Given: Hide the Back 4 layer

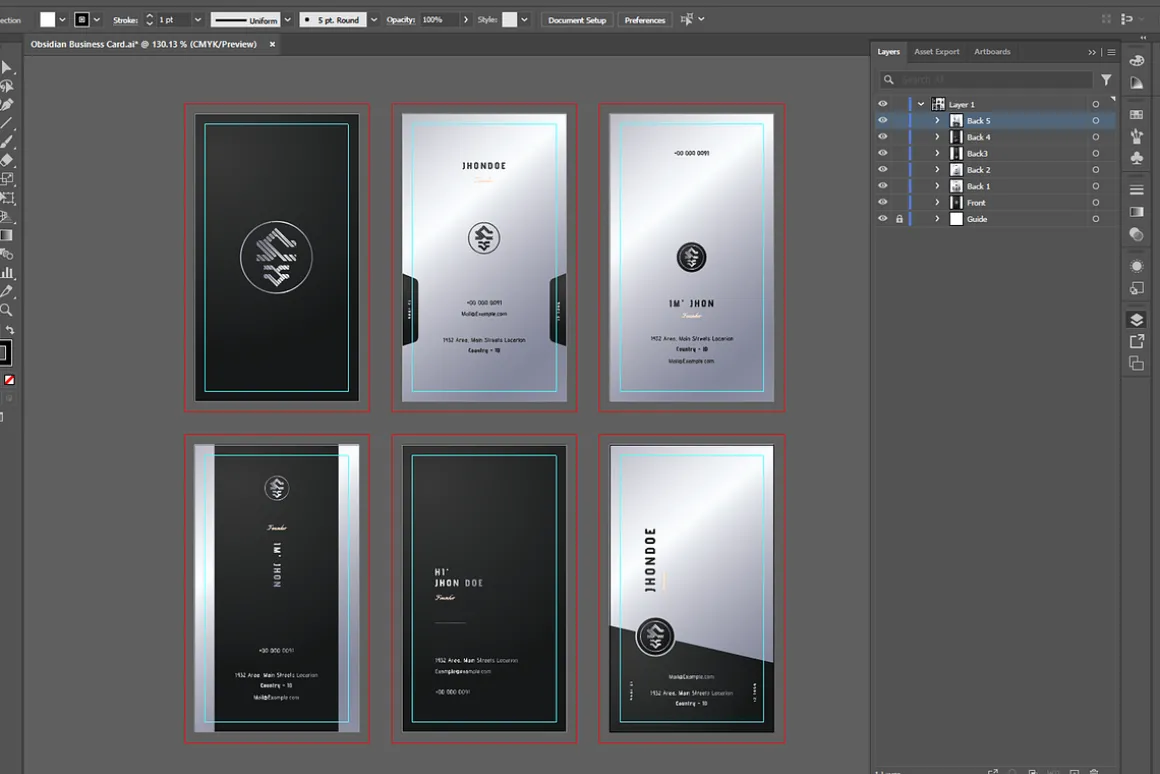Looking at the screenshot, I should point(883,136).
